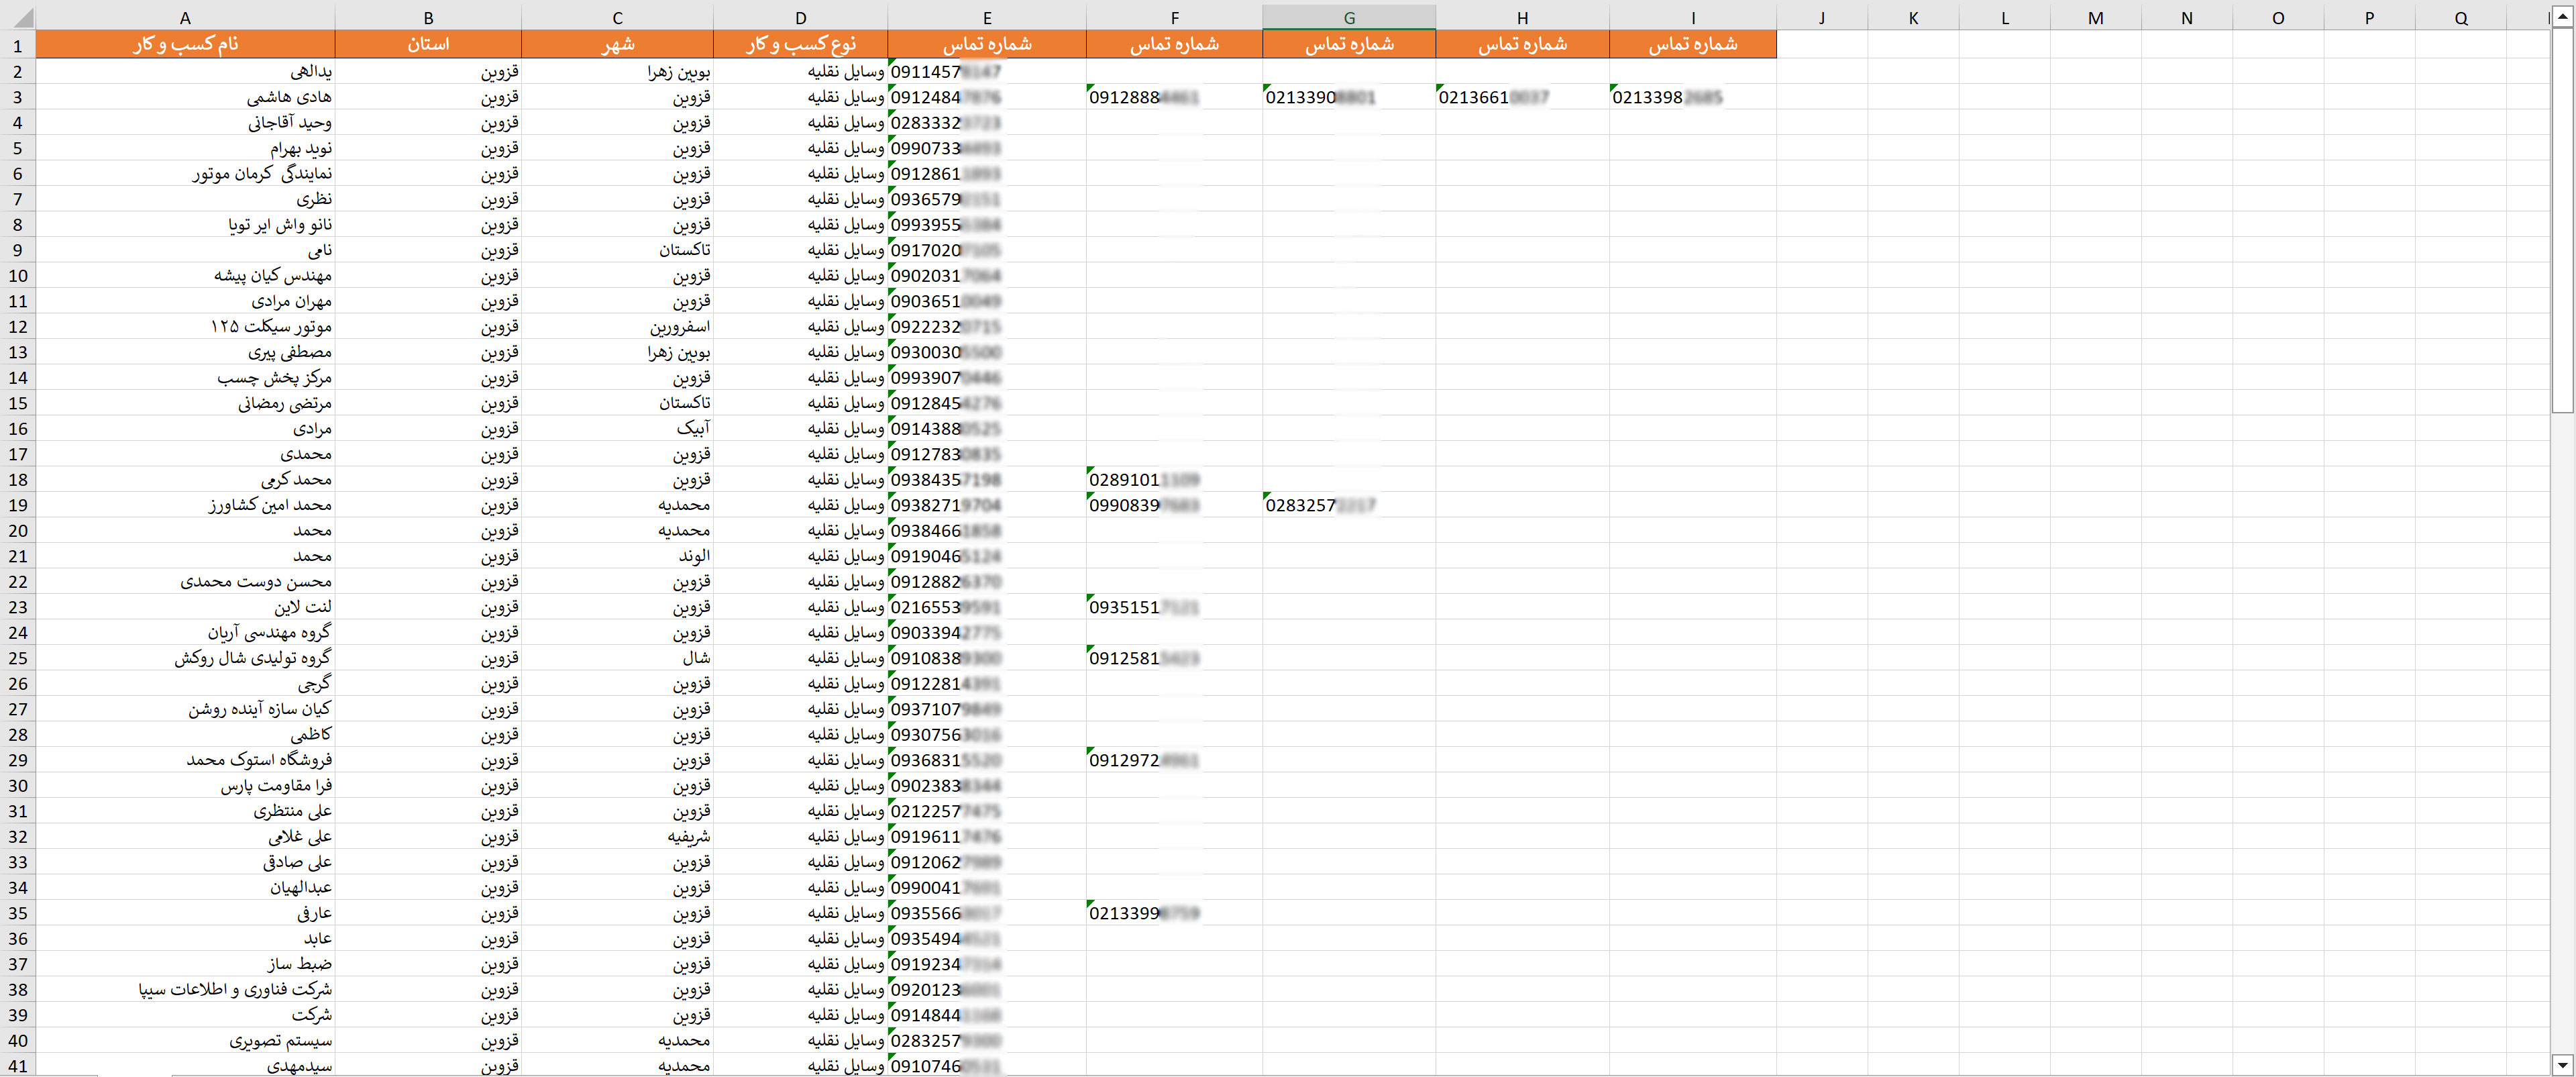Click the vertical scrollbar down arrow
Screen dimensions: 2576x1077
pyautogui.click(x=2562, y=1064)
